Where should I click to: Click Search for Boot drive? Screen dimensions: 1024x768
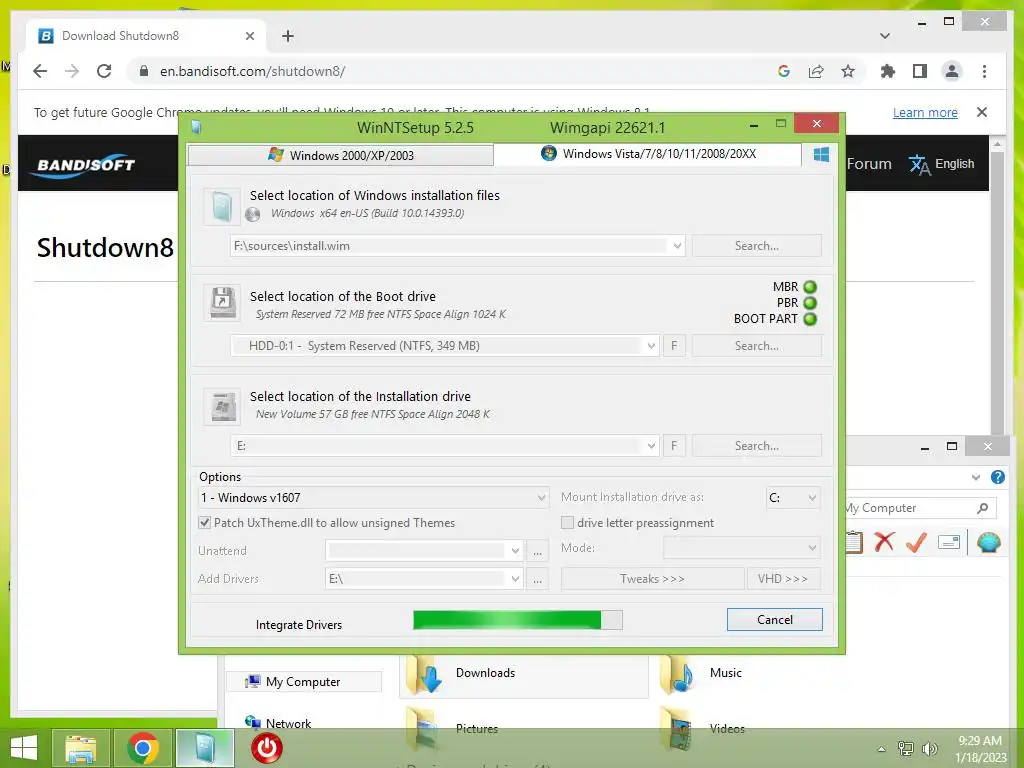tap(757, 346)
